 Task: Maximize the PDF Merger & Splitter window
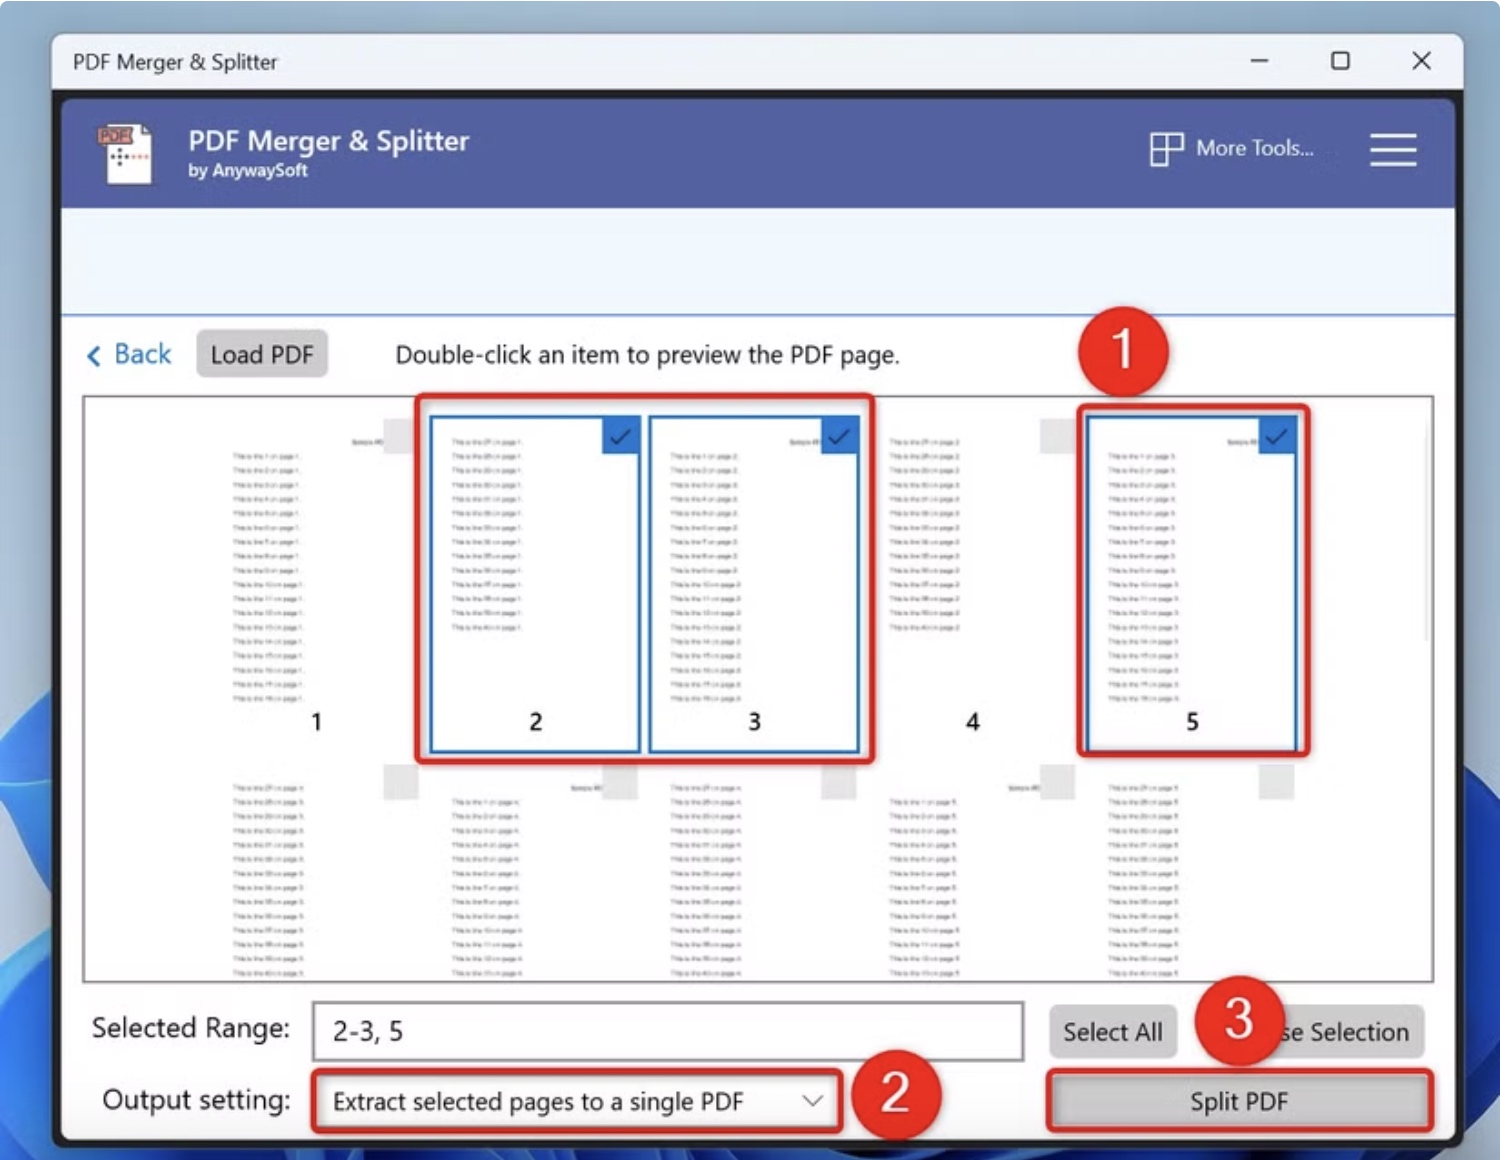click(x=1340, y=61)
